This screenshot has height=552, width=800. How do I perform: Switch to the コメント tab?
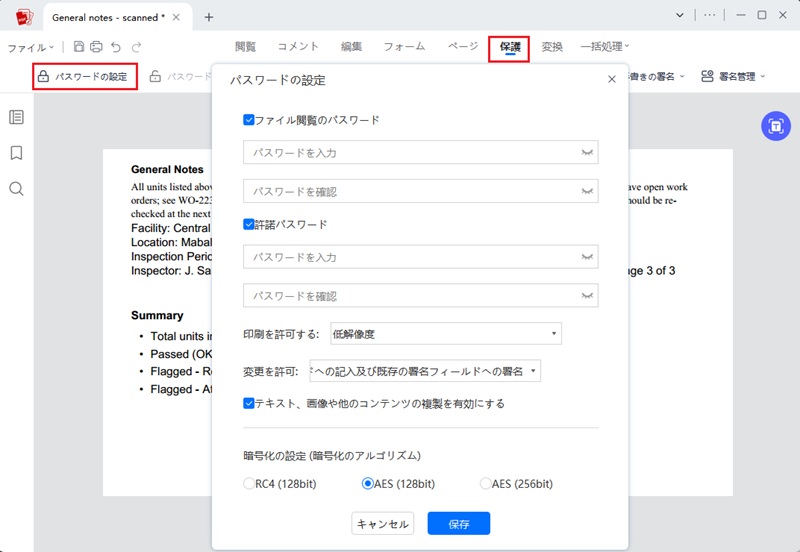click(x=298, y=46)
